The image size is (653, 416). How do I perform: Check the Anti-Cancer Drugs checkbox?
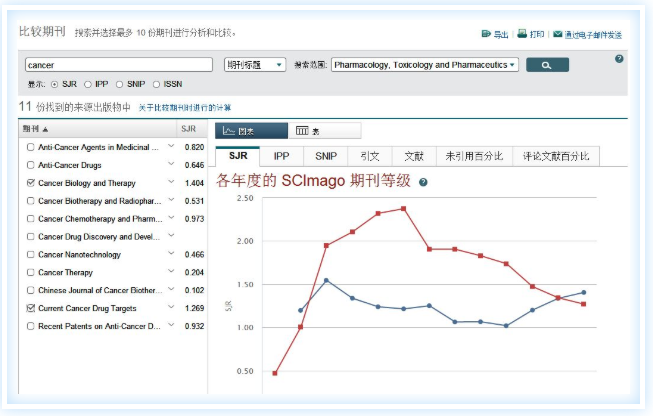click(30, 165)
